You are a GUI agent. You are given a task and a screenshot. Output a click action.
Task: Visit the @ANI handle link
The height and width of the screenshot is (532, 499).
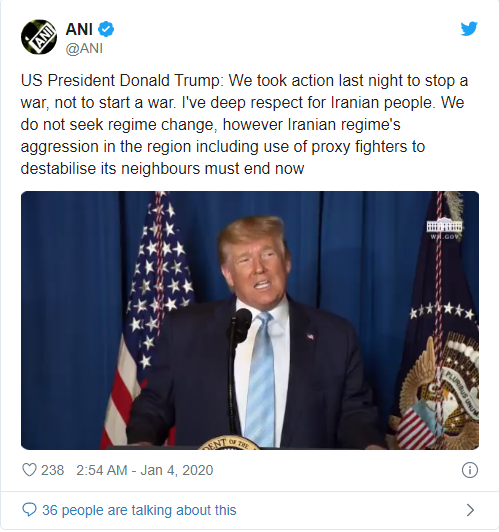(x=84, y=49)
